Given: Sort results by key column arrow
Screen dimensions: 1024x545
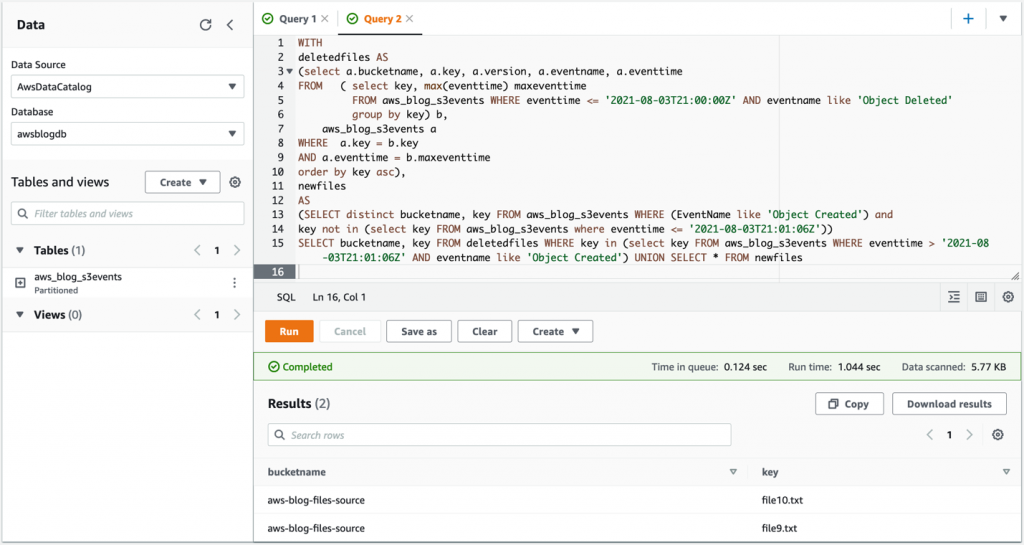Looking at the screenshot, I should point(1006,472).
